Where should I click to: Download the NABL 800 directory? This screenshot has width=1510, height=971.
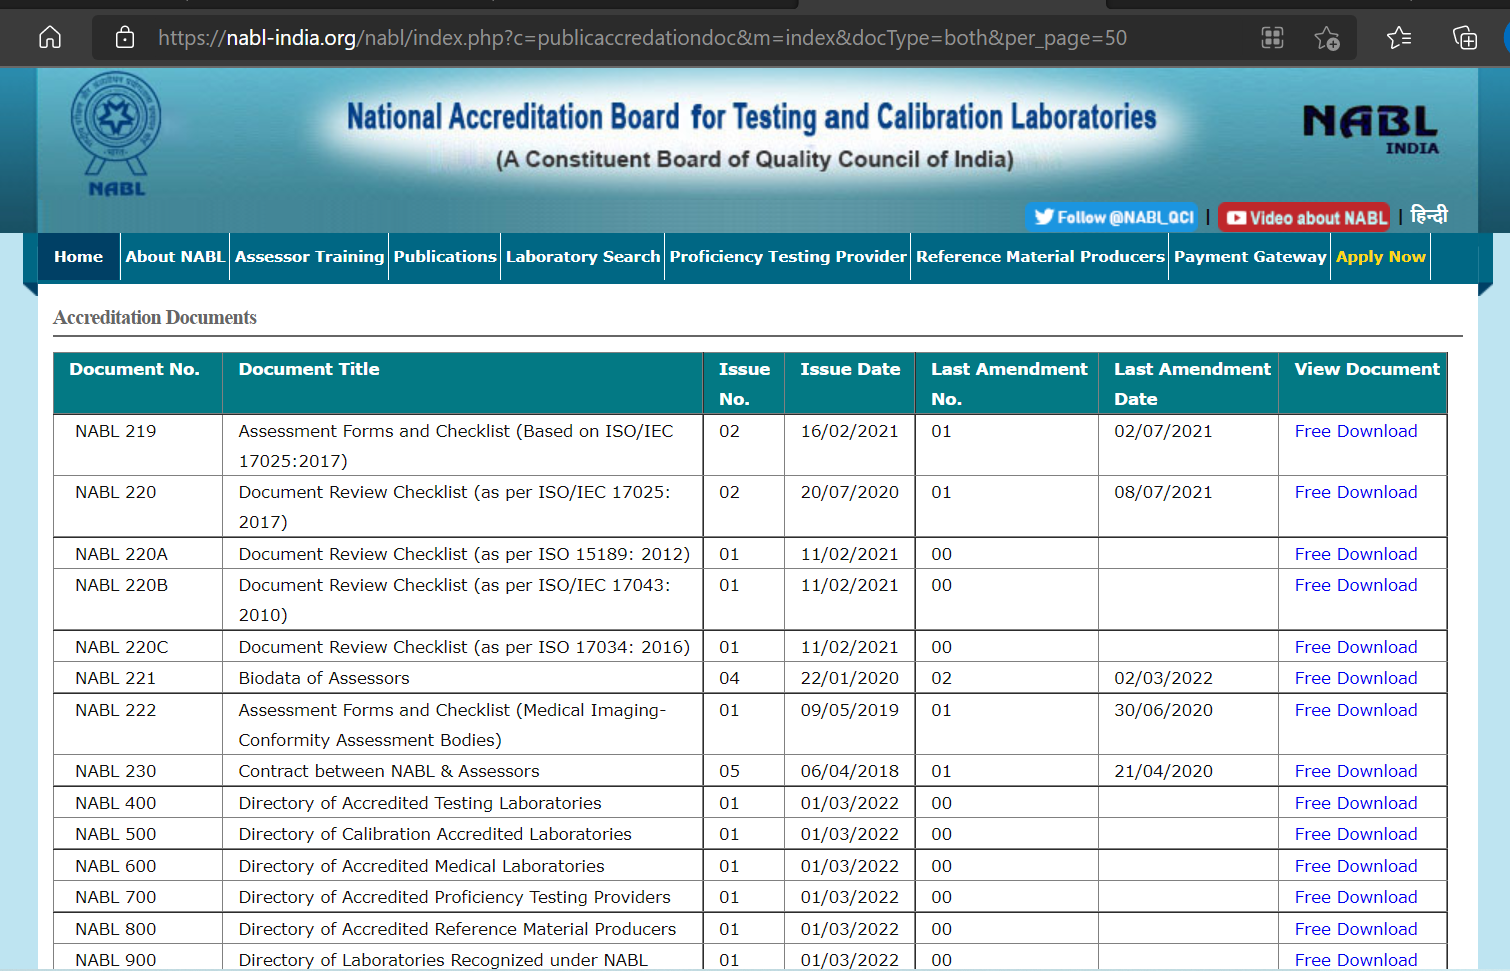pyautogui.click(x=1356, y=929)
